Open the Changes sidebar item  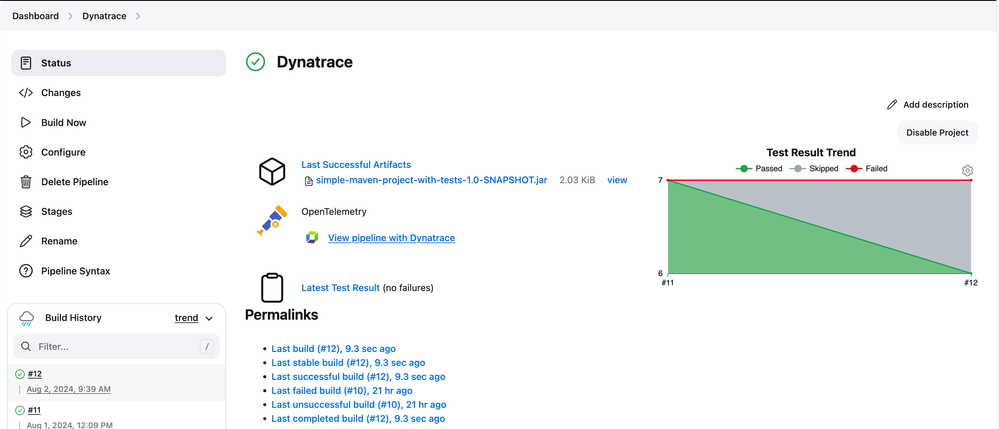tap(61, 93)
